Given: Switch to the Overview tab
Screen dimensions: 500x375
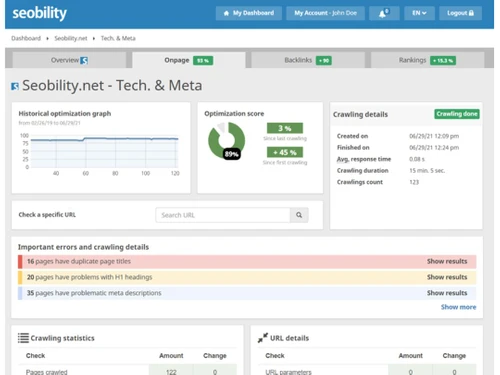Looking at the screenshot, I should tap(69, 60).
